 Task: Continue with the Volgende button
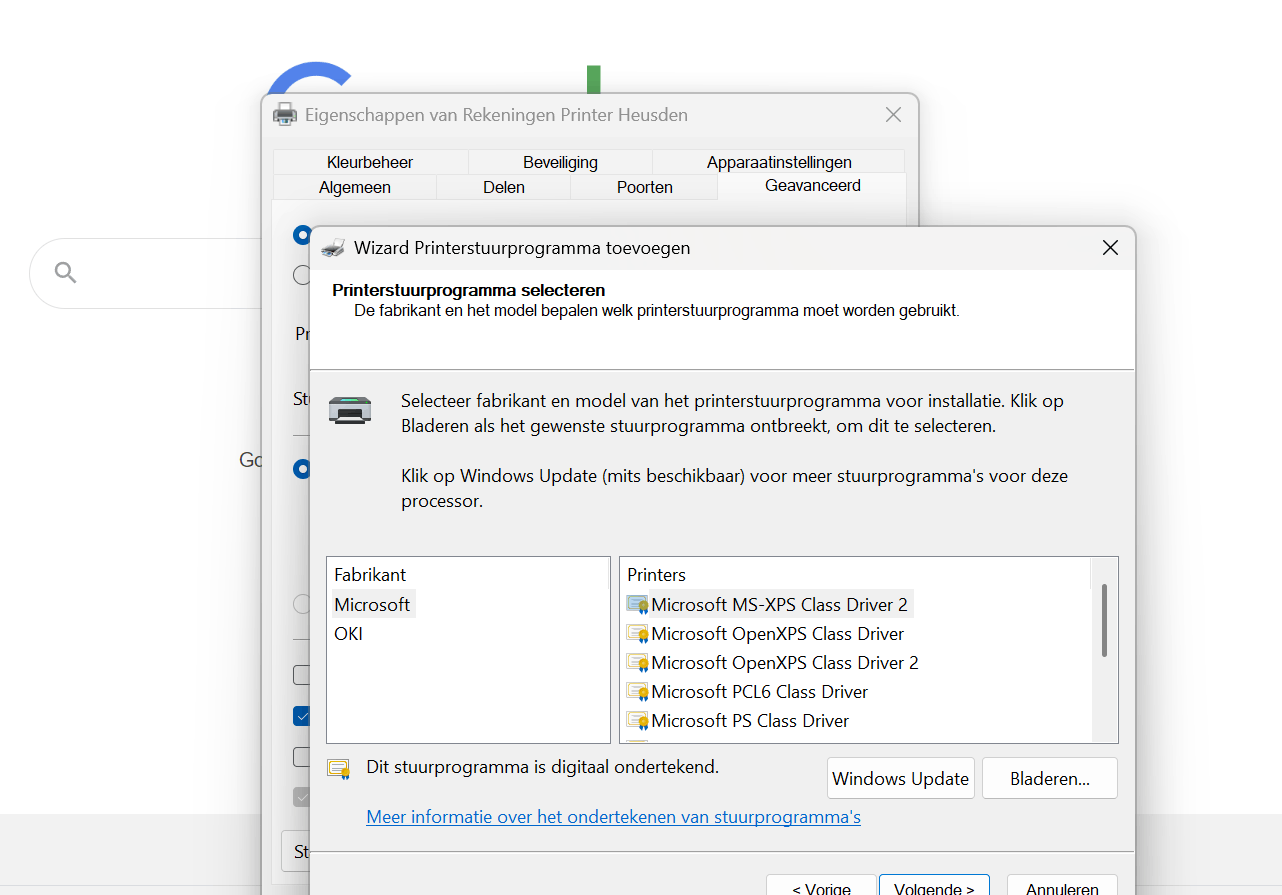point(934,887)
